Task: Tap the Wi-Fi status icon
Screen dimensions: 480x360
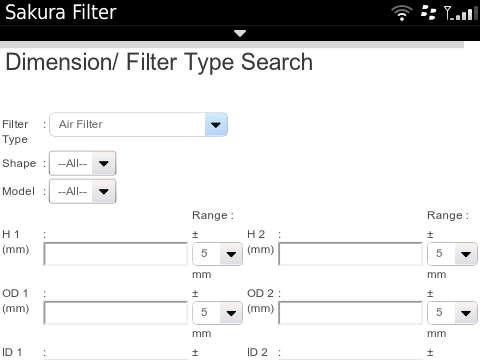Action: pyautogui.click(x=402, y=13)
